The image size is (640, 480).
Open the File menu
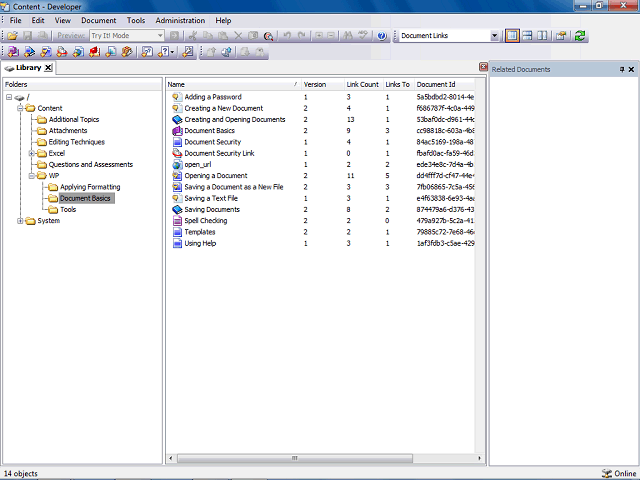coord(16,20)
